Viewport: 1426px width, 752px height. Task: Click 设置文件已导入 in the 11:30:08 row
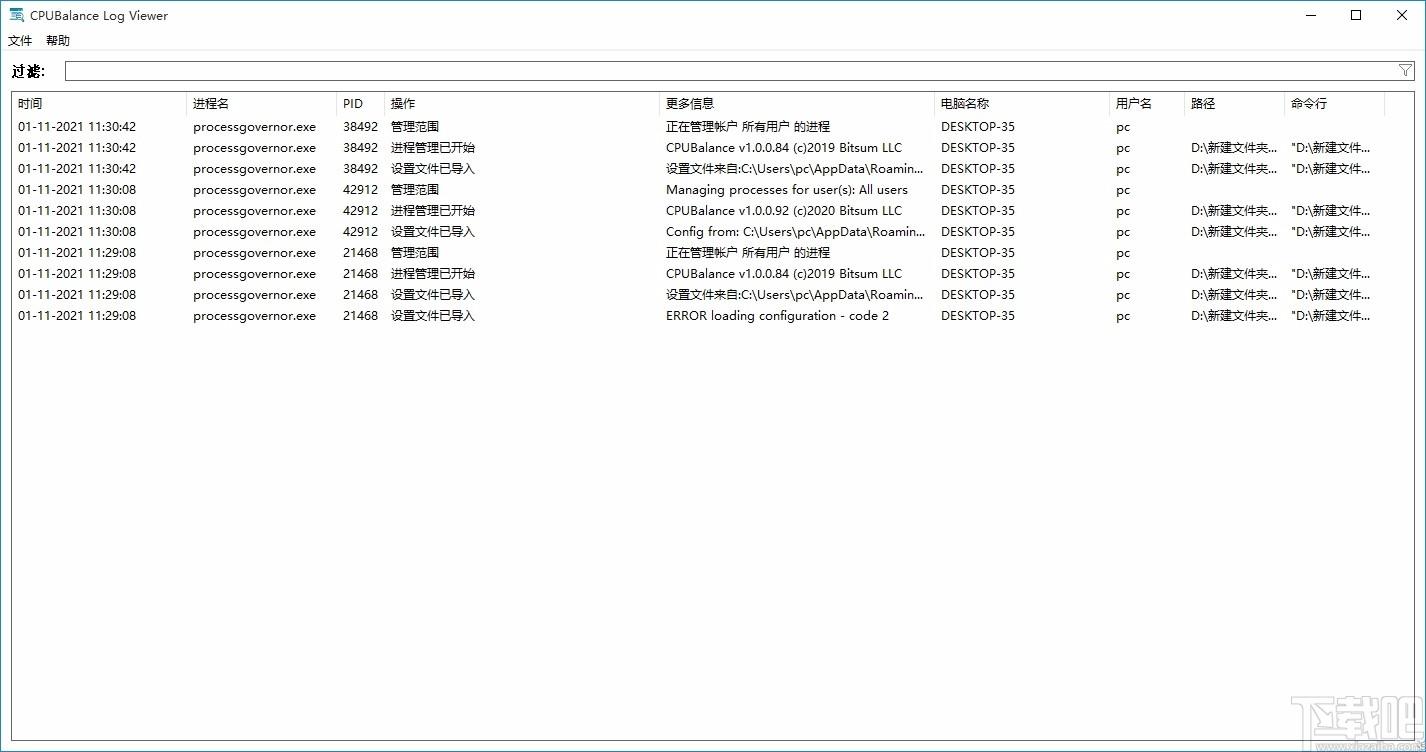(433, 232)
